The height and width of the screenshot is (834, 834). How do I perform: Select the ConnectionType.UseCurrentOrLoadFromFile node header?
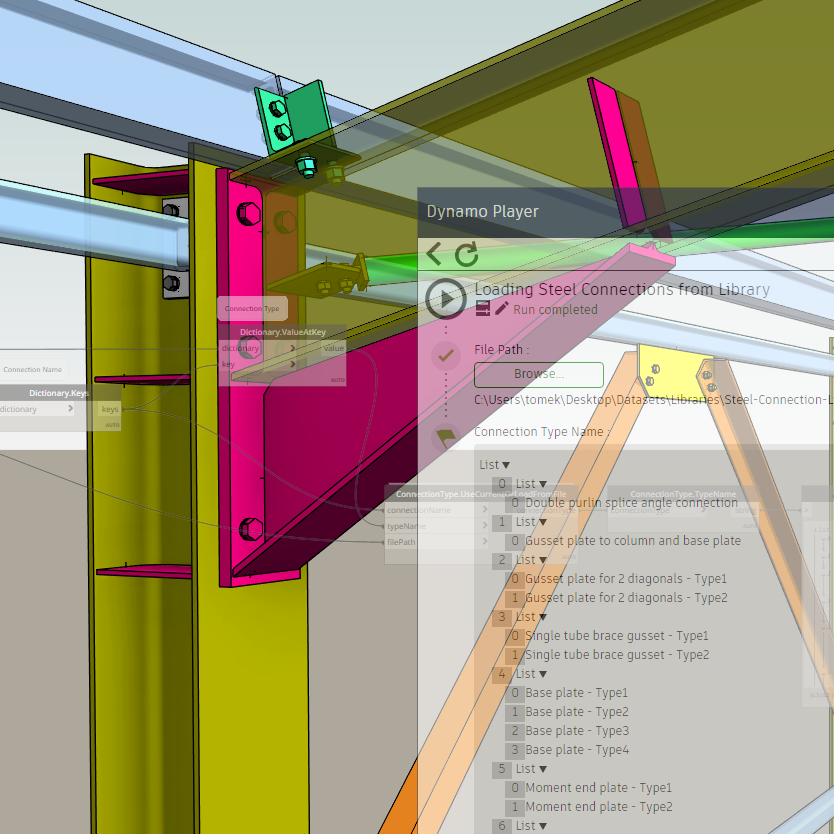pyautogui.click(x=481, y=494)
